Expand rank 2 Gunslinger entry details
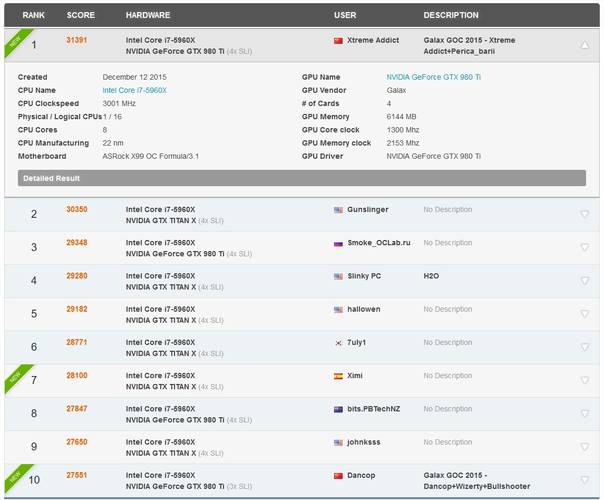Screen dimensions: 604x500 pos(584,214)
